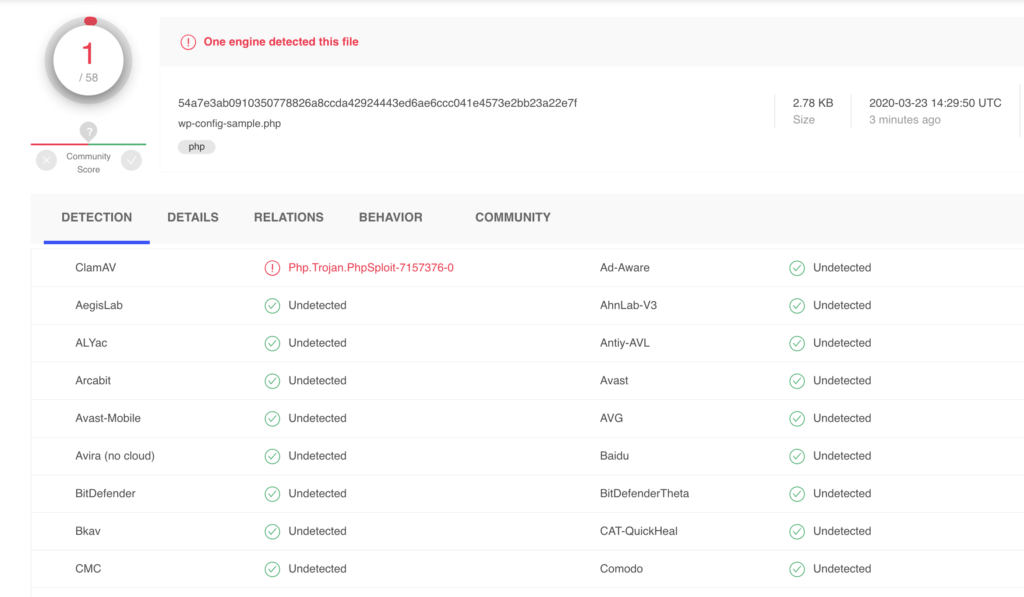Image resolution: width=1024 pixels, height=597 pixels.
Task: Click the Avast-Mobile engine name
Action: [x=108, y=418]
